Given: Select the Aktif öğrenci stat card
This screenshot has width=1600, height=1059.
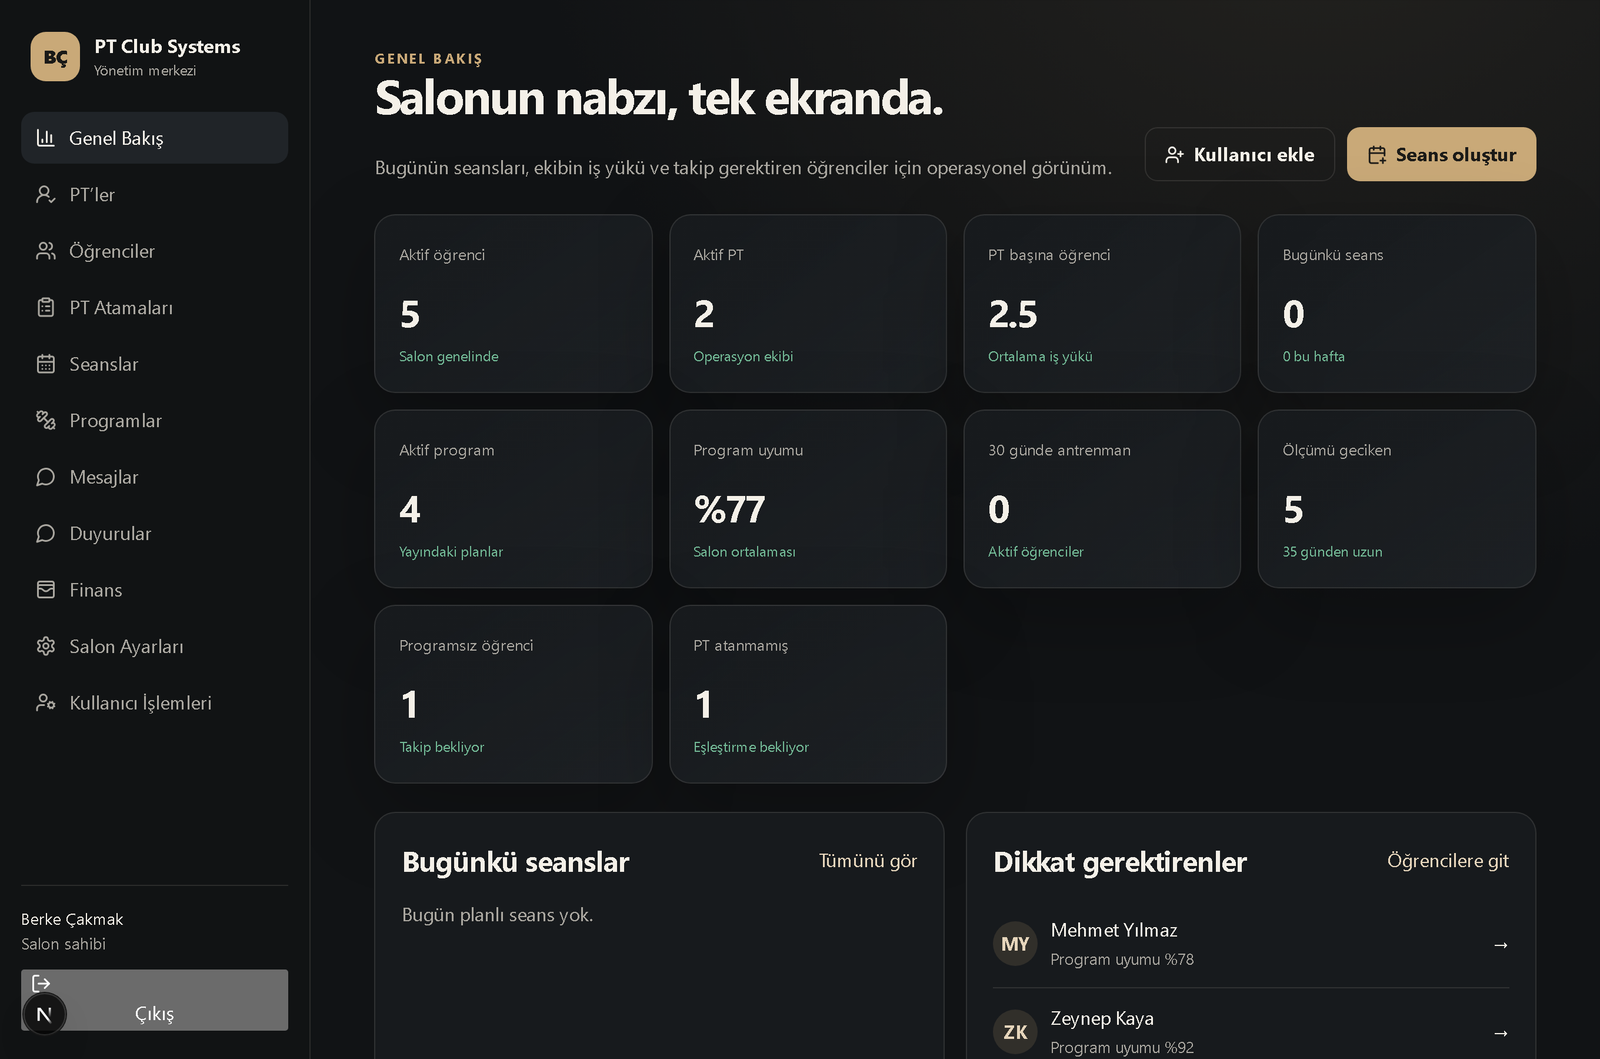Looking at the screenshot, I should (513, 304).
